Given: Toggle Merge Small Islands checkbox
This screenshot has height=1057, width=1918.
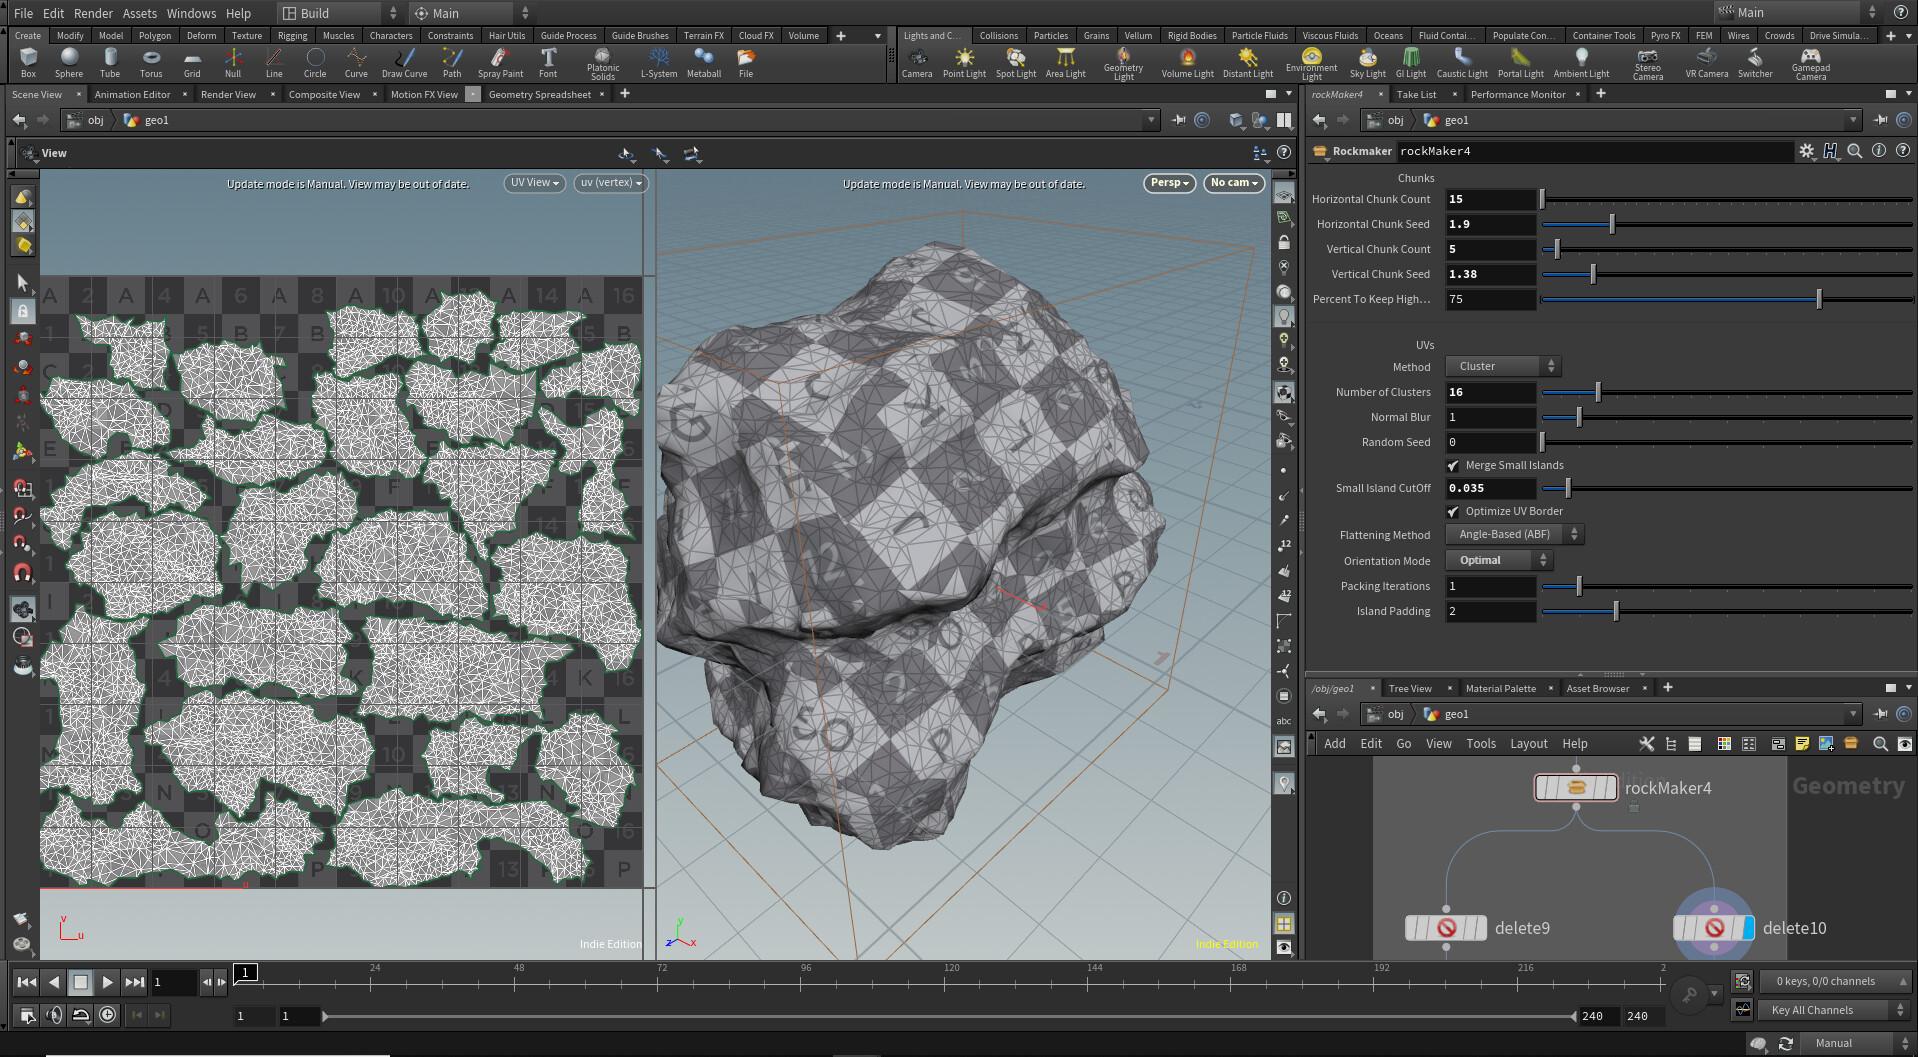Looking at the screenshot, I should (x=1453, y=466).
